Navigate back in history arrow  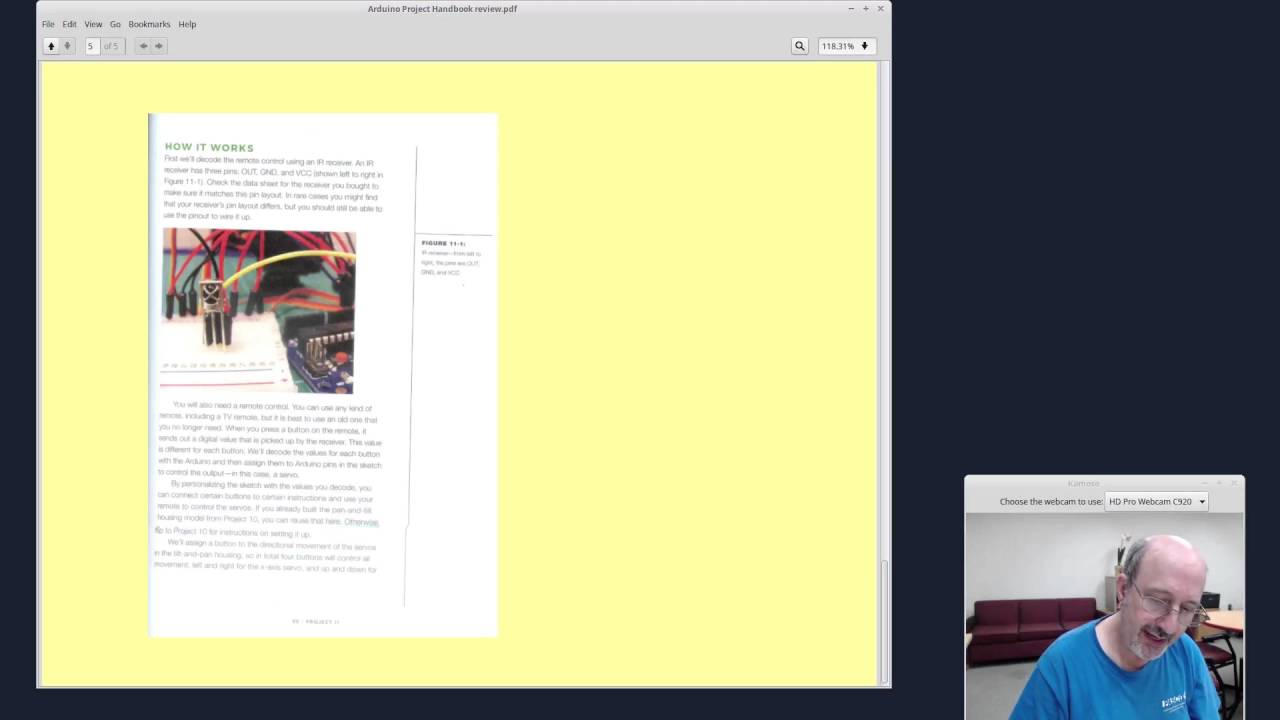(x=143, y=46)
